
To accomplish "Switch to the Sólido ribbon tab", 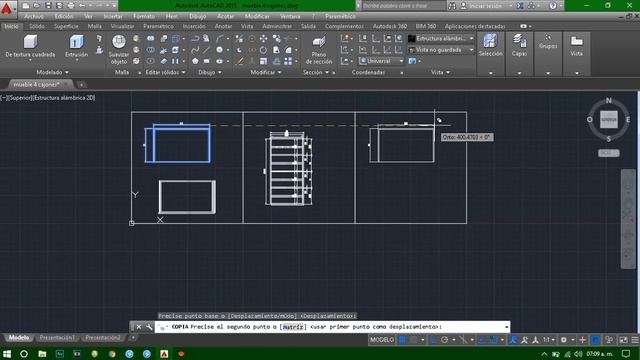I will click(37, 26).
